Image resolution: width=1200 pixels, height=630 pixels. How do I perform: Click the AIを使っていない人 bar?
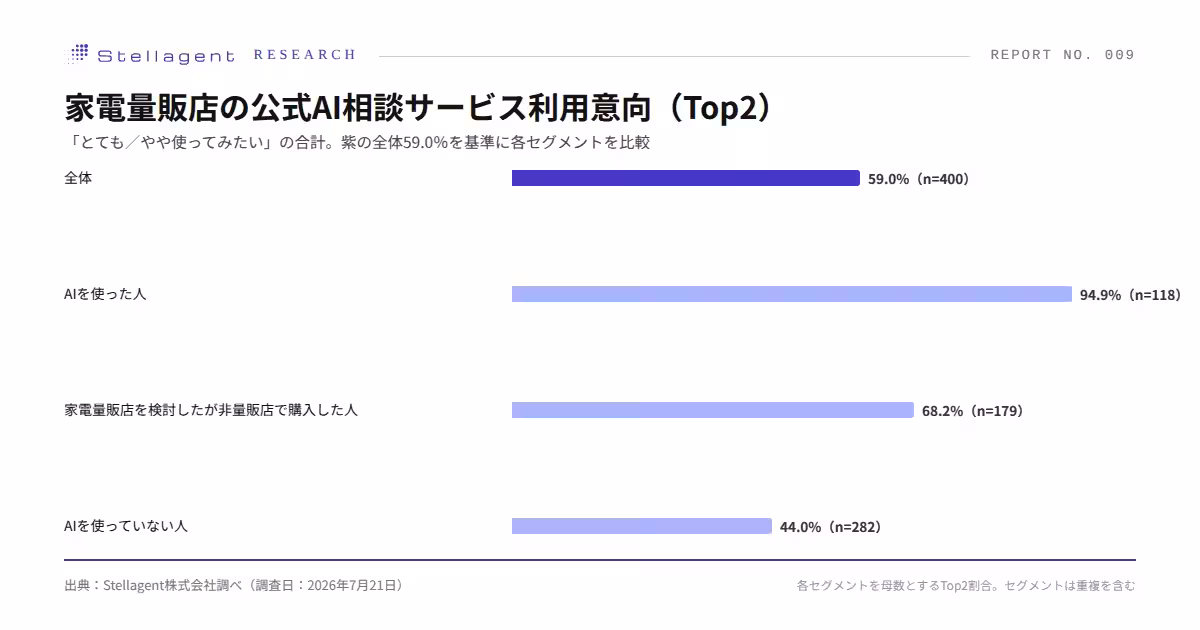pos(642,526)
